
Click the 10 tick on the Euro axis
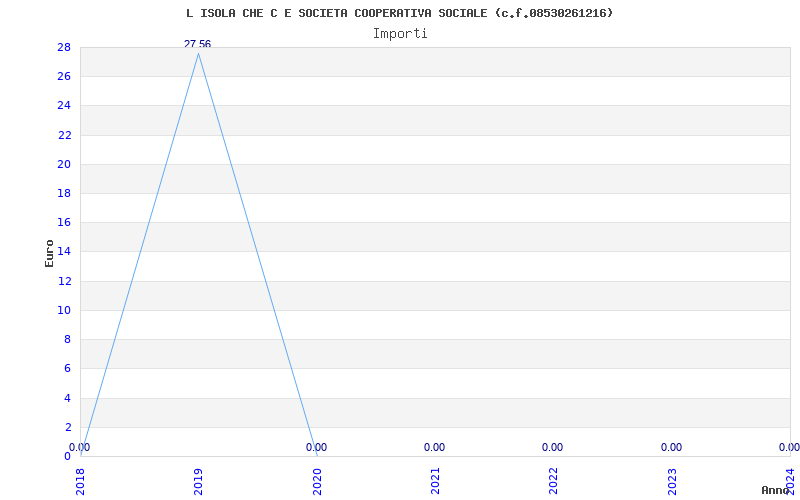pyautogui.click(x=64, y=310)
